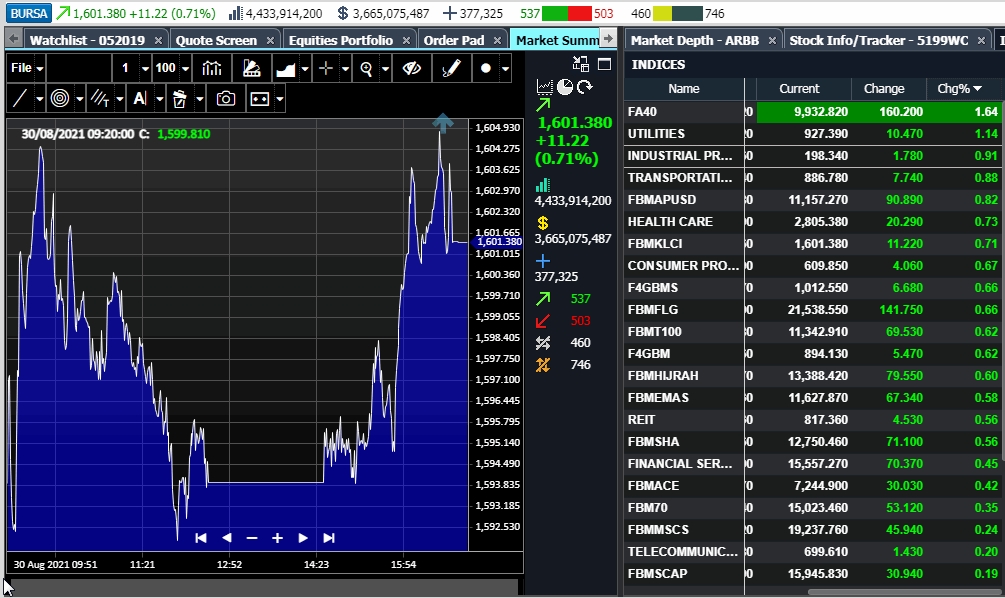Select the trend line drawing tool

(x=20, y=99)
